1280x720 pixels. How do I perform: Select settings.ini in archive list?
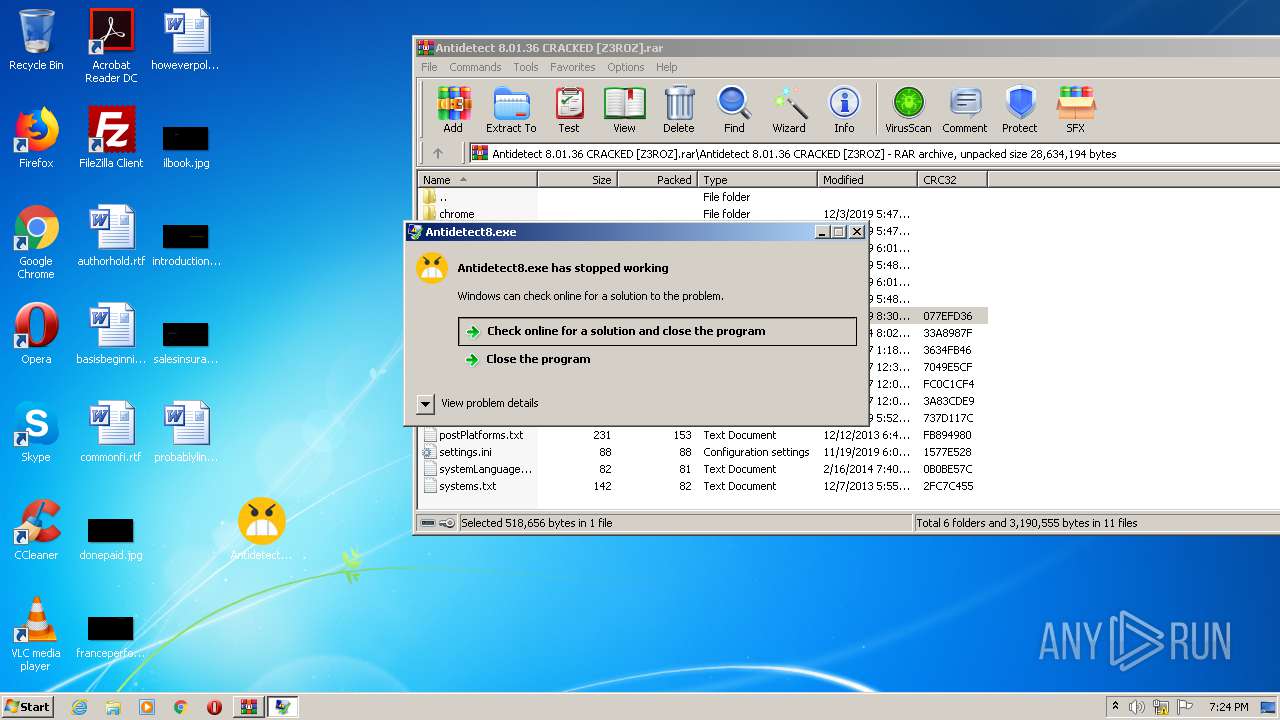coord(703,452)
